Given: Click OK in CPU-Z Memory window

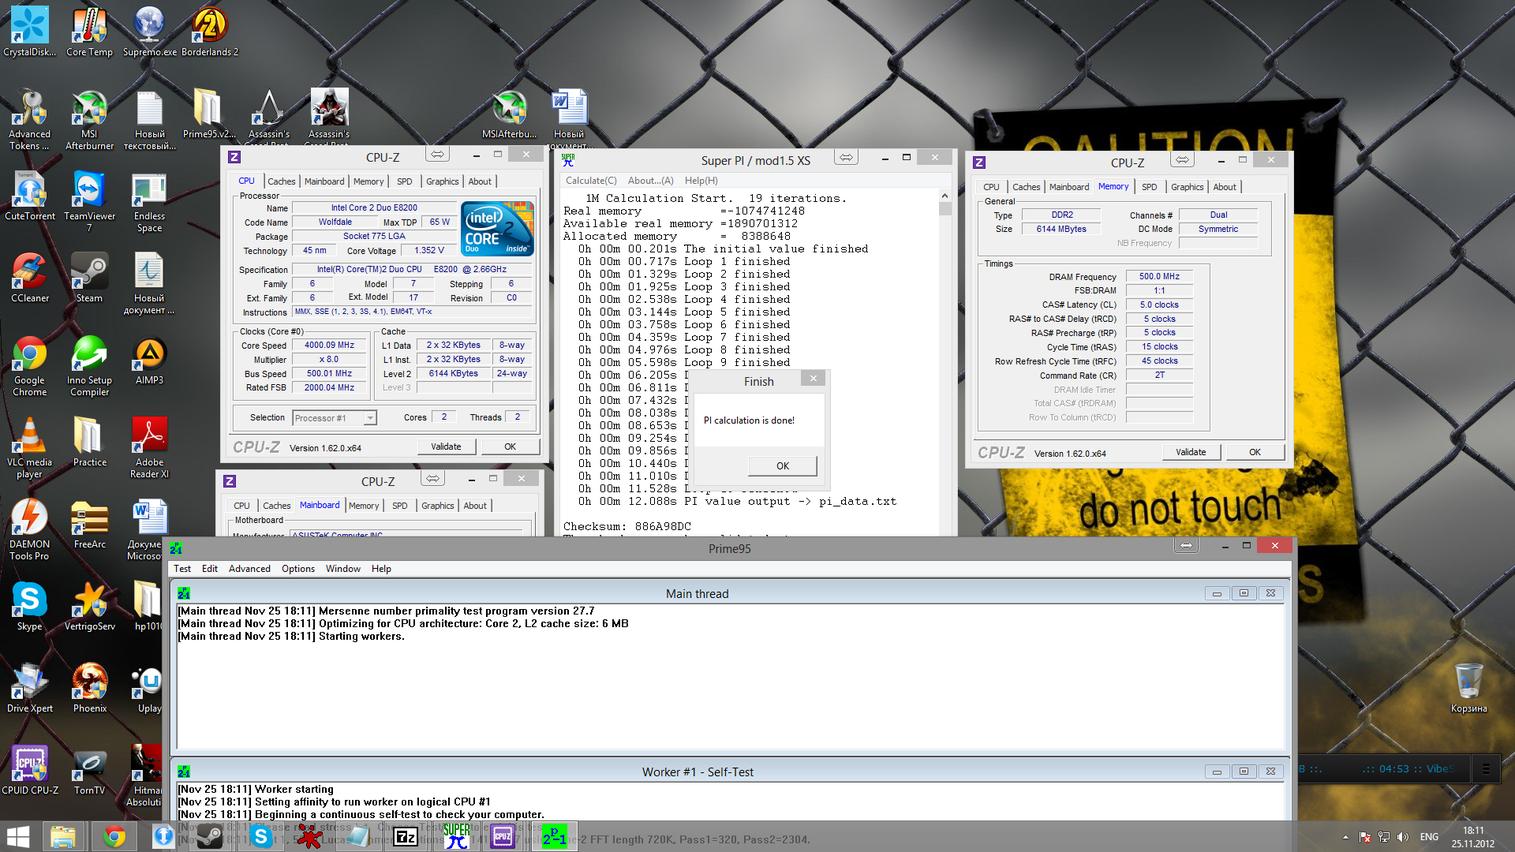Looking at the screenshot, I should 1255,452.
